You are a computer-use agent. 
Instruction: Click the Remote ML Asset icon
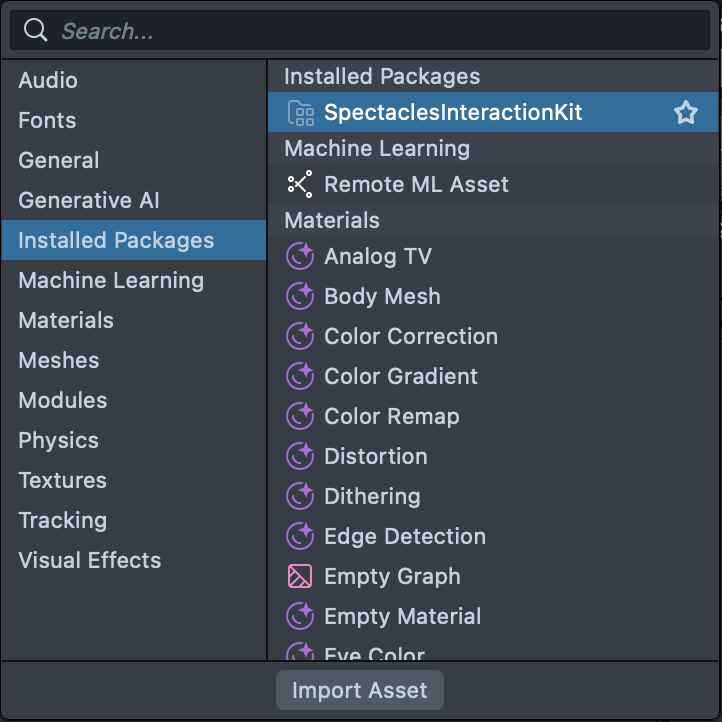coord(300,185)
